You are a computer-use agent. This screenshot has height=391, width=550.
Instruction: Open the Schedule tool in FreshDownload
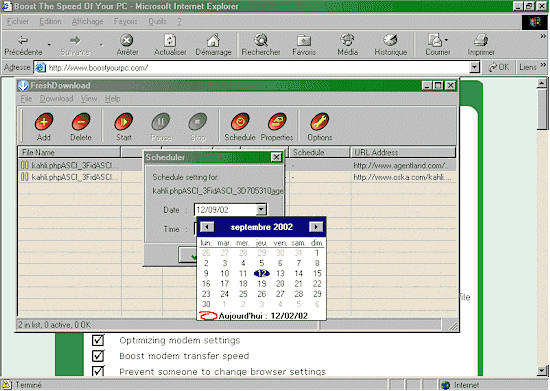240,122
